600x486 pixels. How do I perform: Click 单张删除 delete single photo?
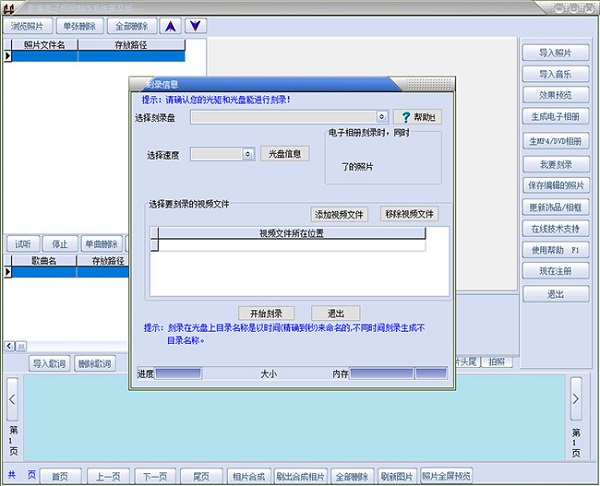(x=80, y=26)
